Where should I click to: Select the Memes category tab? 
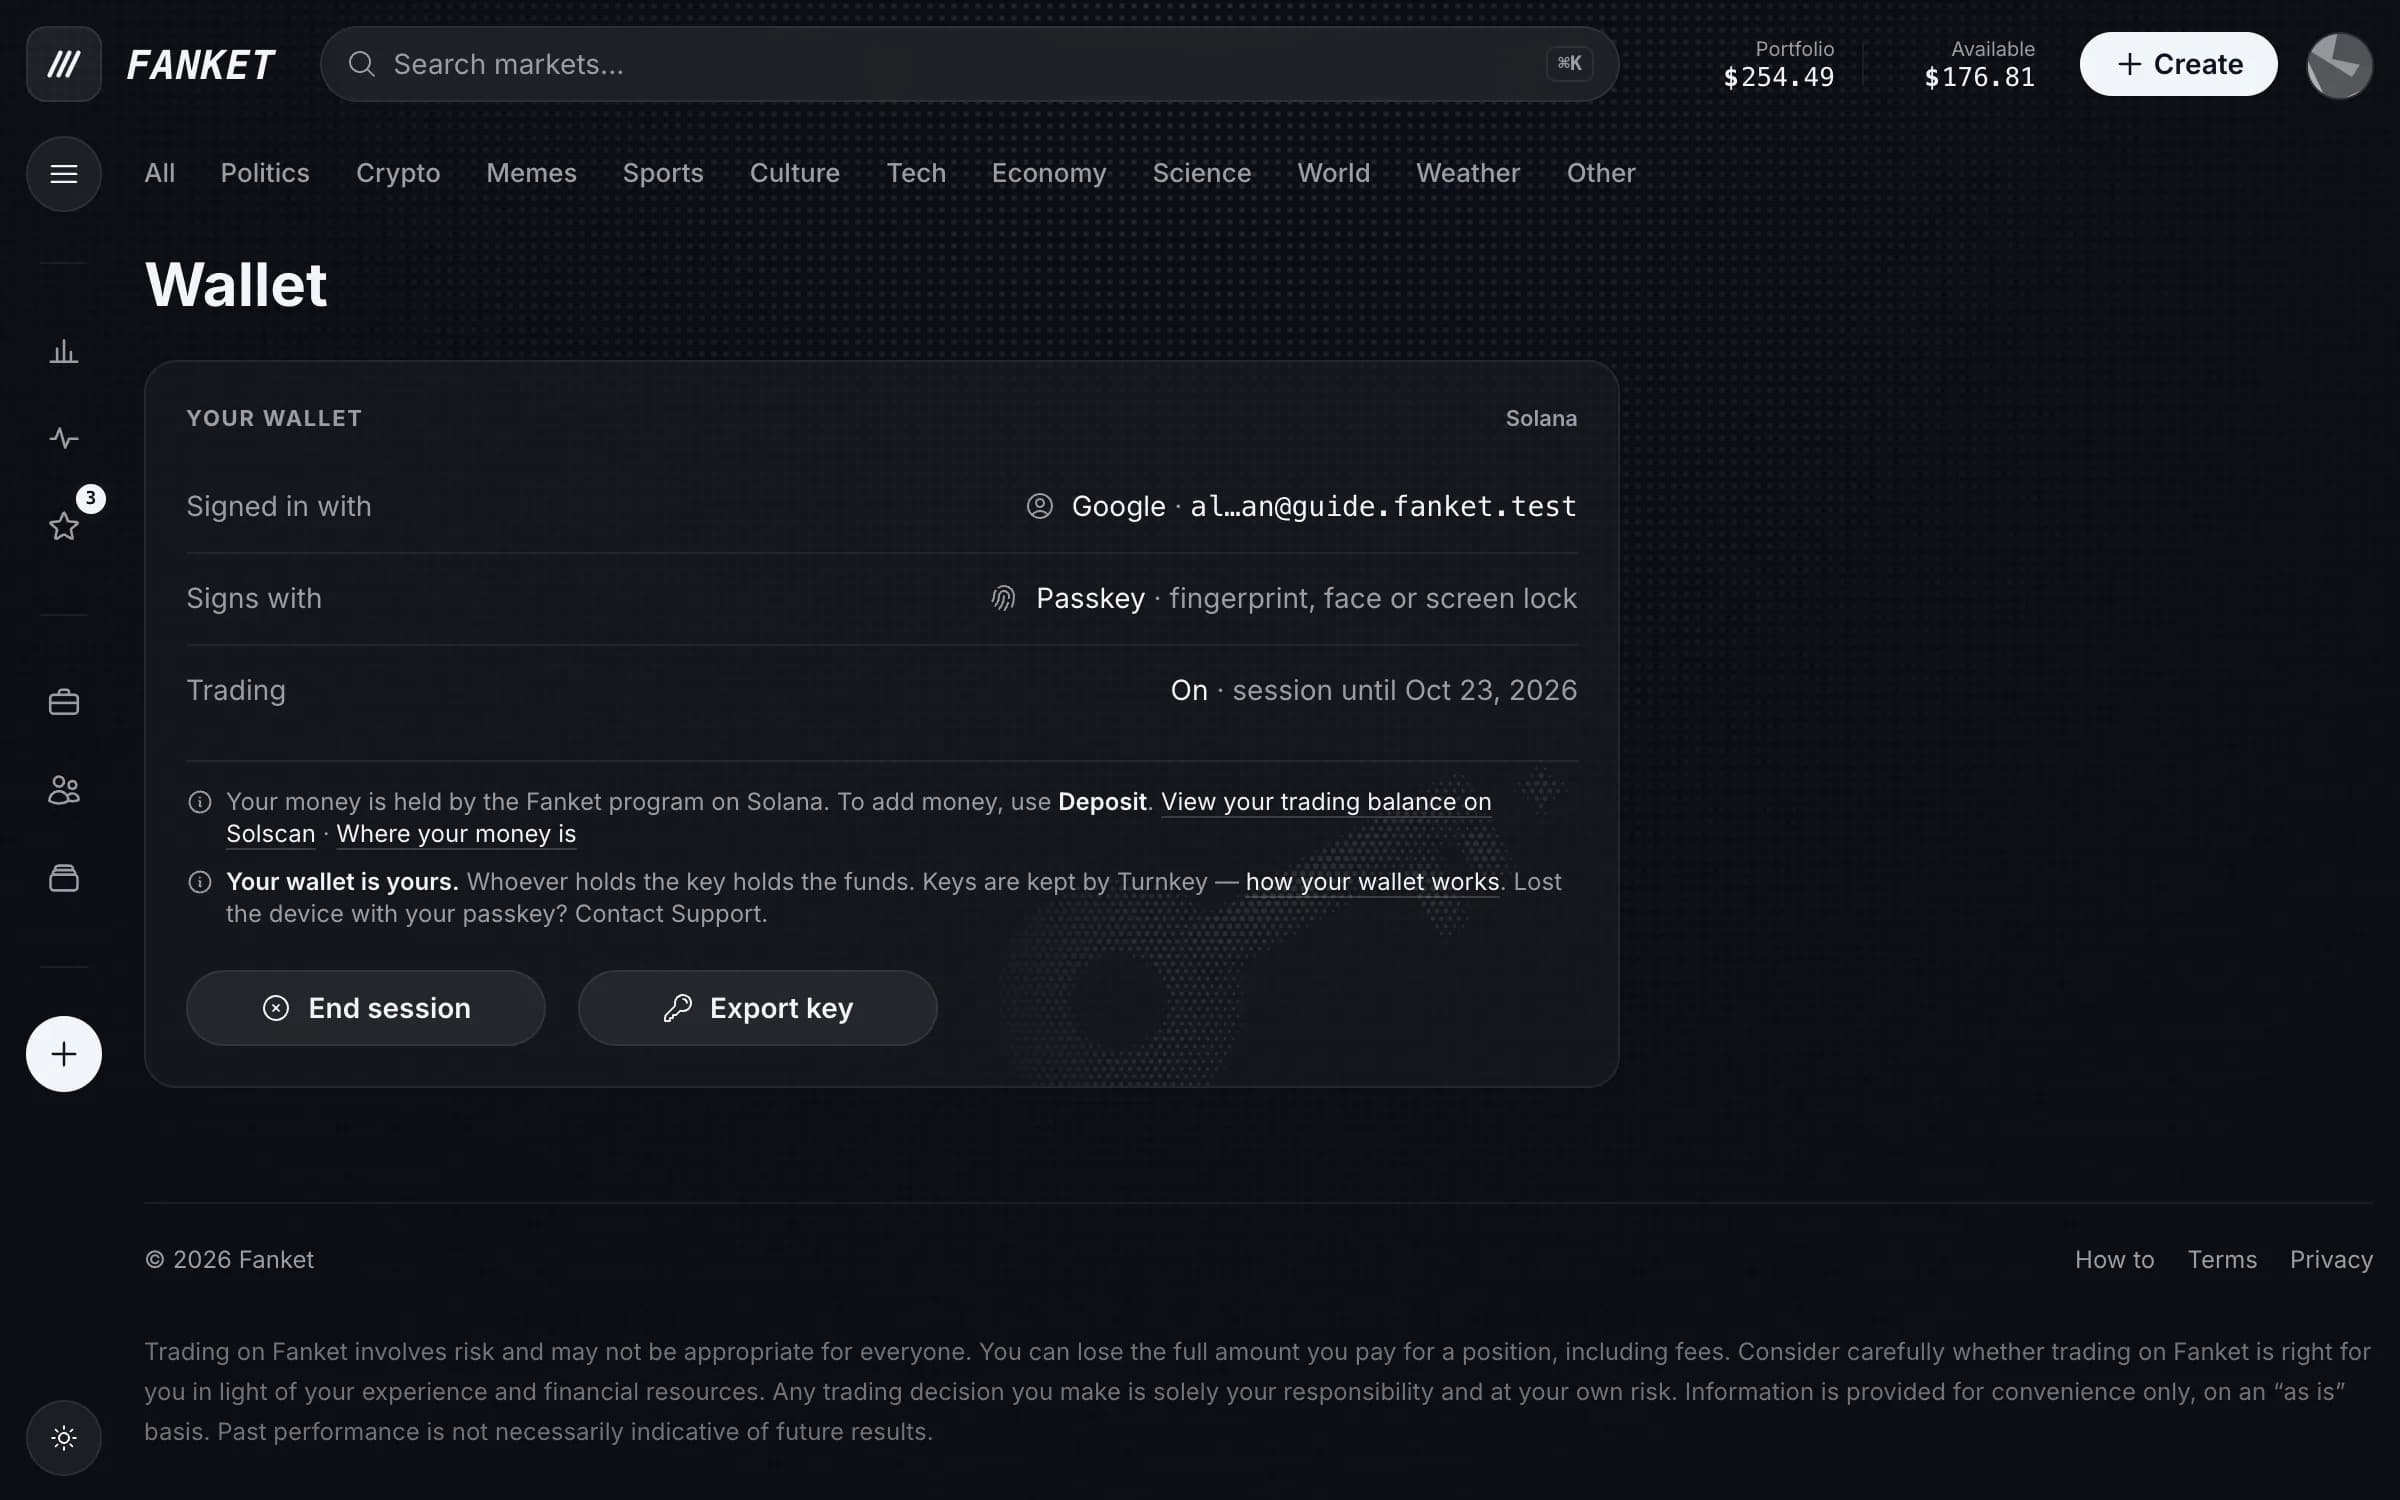[x=531, y=173]
